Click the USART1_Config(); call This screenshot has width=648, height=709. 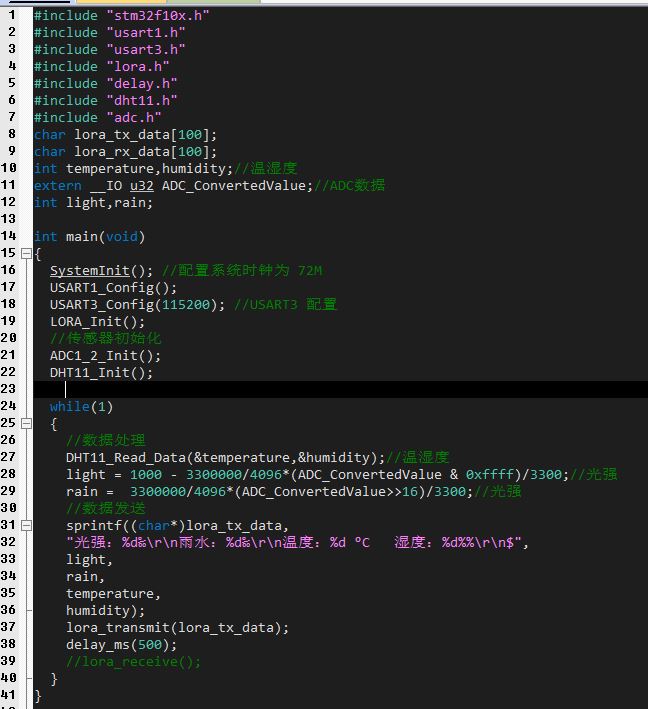point(113,288)
